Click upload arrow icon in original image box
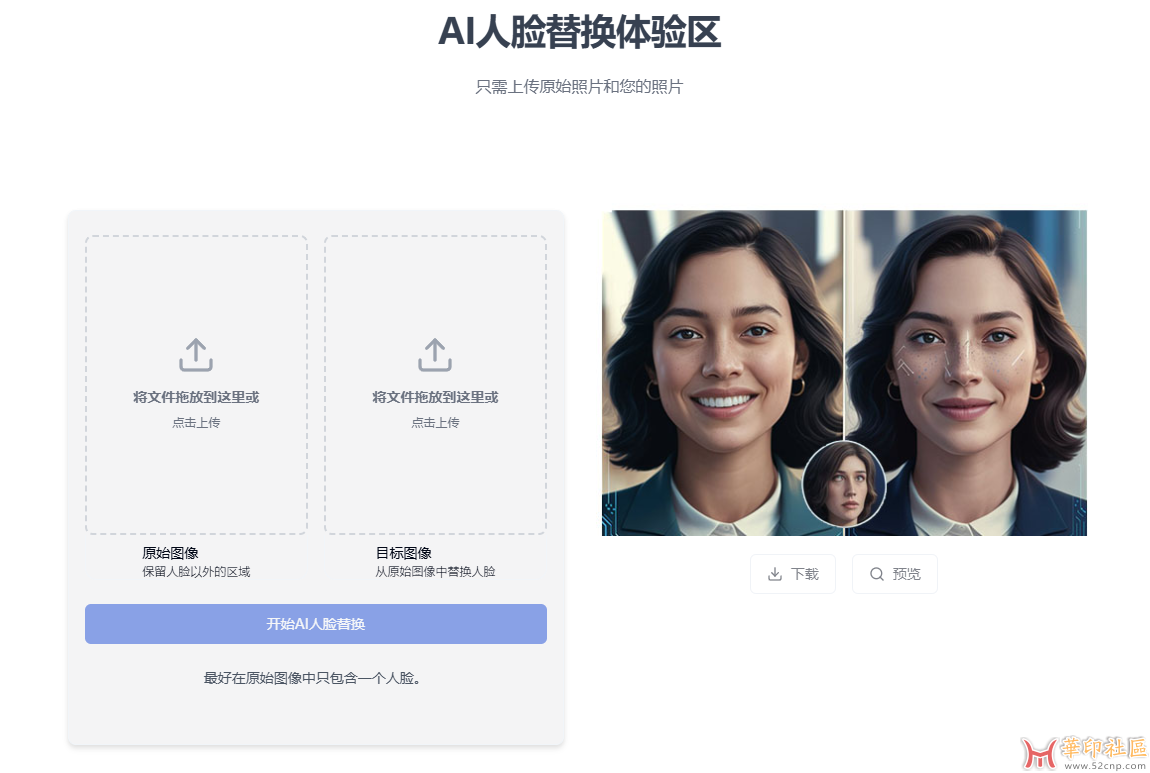Image resolution: width=1150 pixels, height=773 pixels. click(x=196, y=355)
